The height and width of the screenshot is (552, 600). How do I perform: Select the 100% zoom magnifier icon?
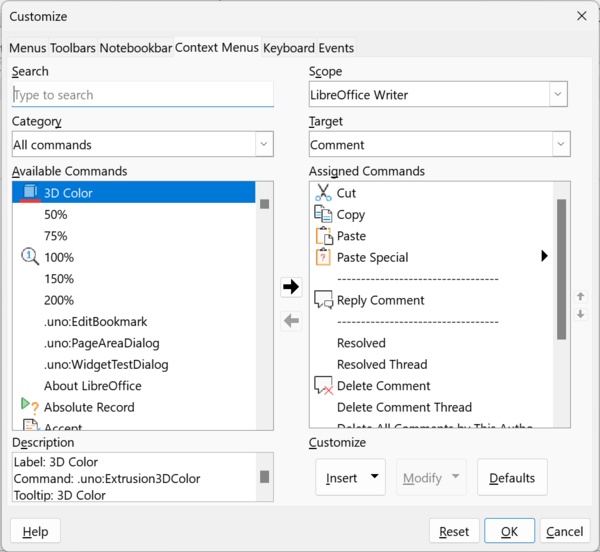point(30,257)
